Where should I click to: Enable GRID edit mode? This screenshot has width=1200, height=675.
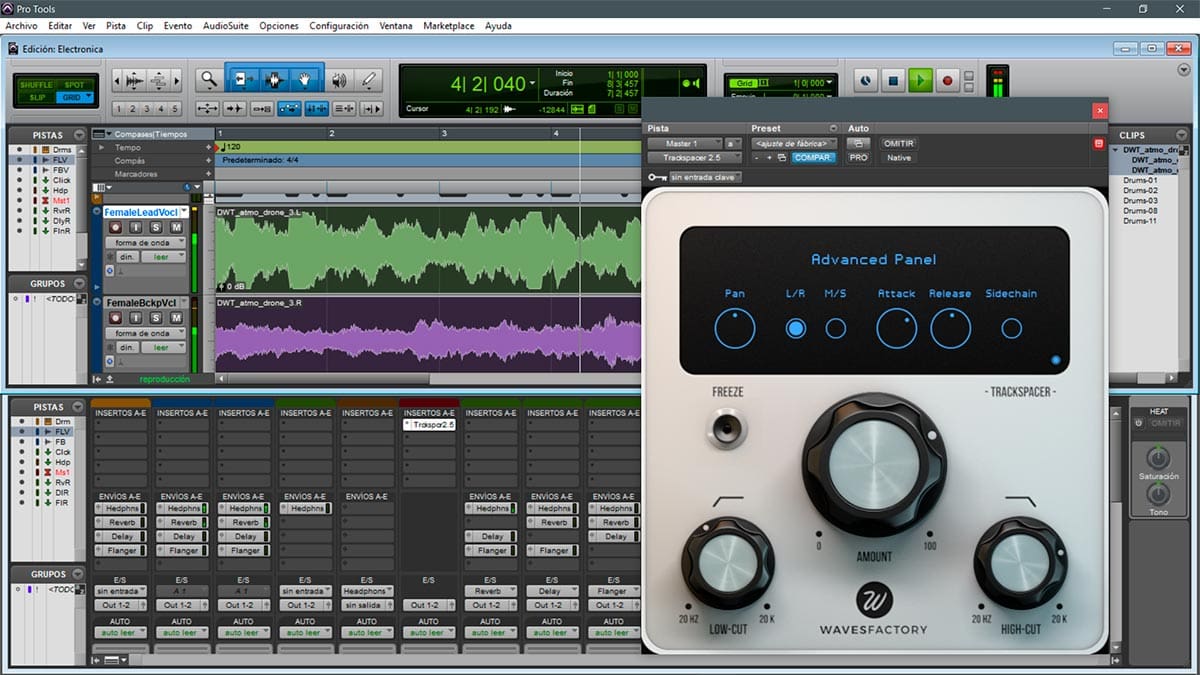(76, 97)
